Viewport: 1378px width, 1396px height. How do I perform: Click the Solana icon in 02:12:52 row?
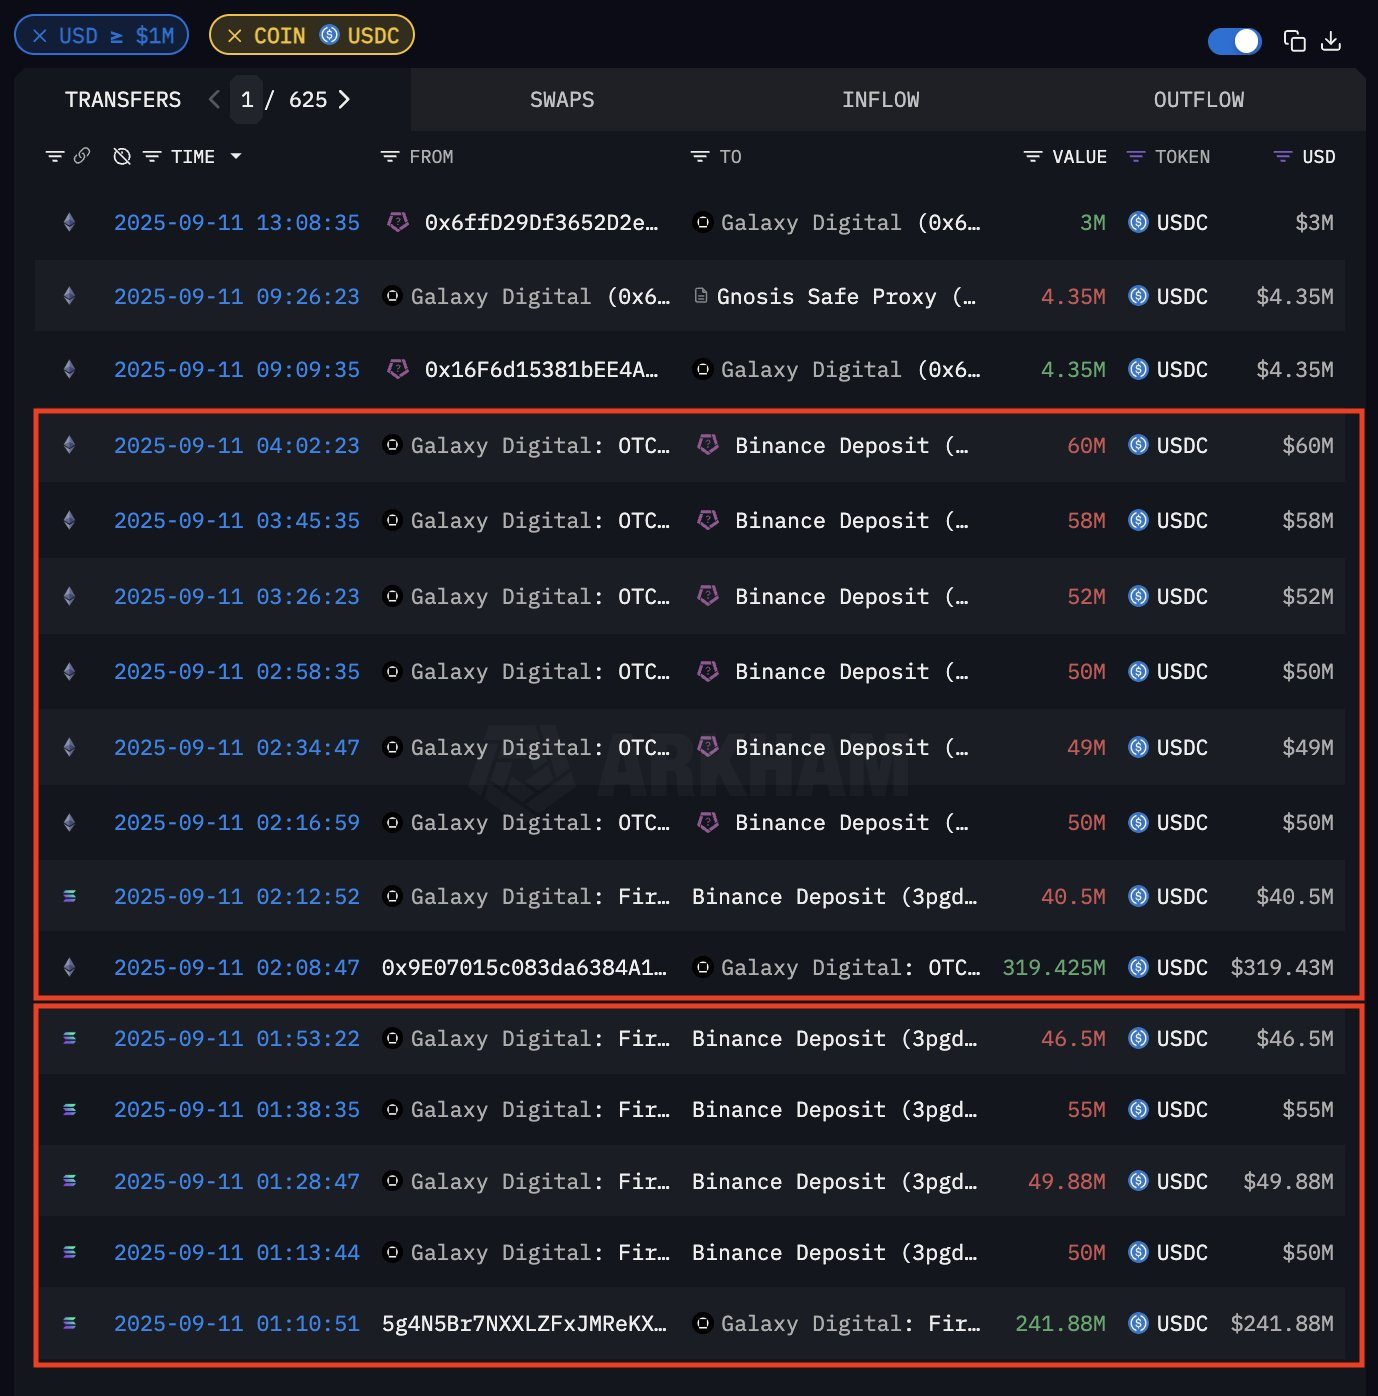(69, 896)
